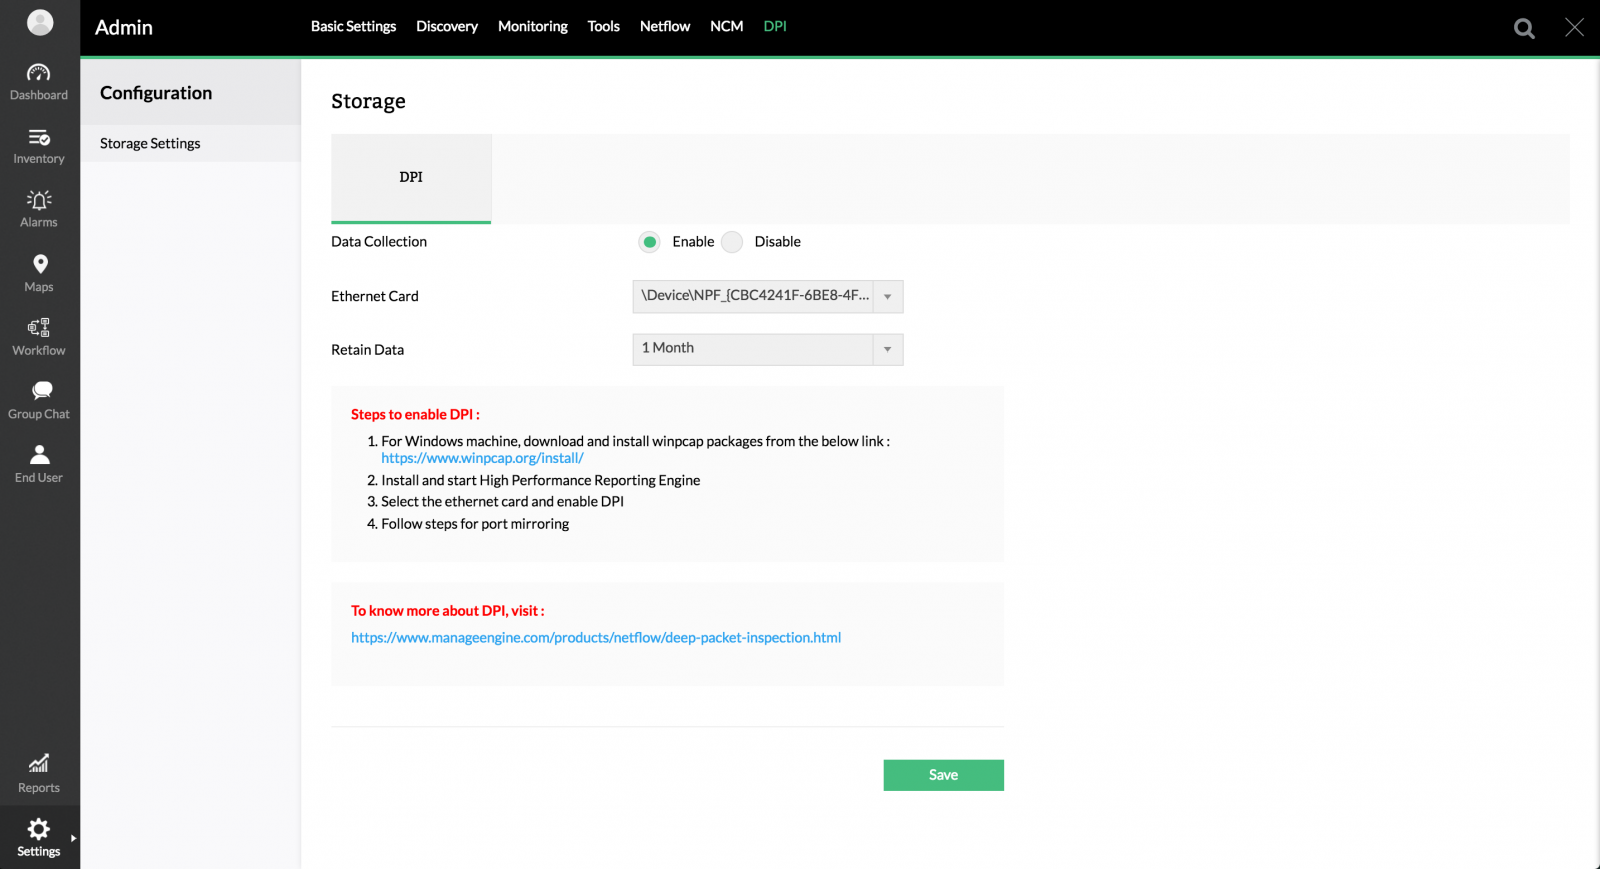Click the green Save button

pyautogui.click(x=943, y=775)
